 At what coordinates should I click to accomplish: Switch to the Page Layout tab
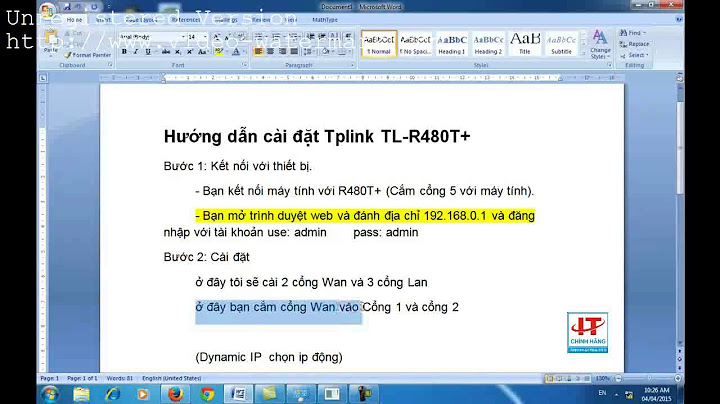[x=141, y=20]
